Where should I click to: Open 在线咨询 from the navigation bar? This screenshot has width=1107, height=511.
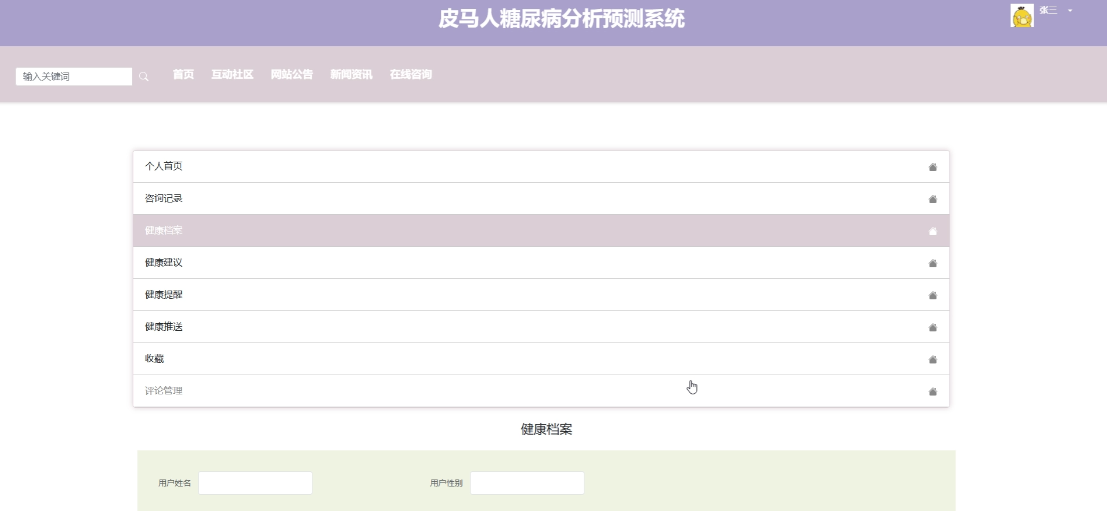(x=410, y=75)
